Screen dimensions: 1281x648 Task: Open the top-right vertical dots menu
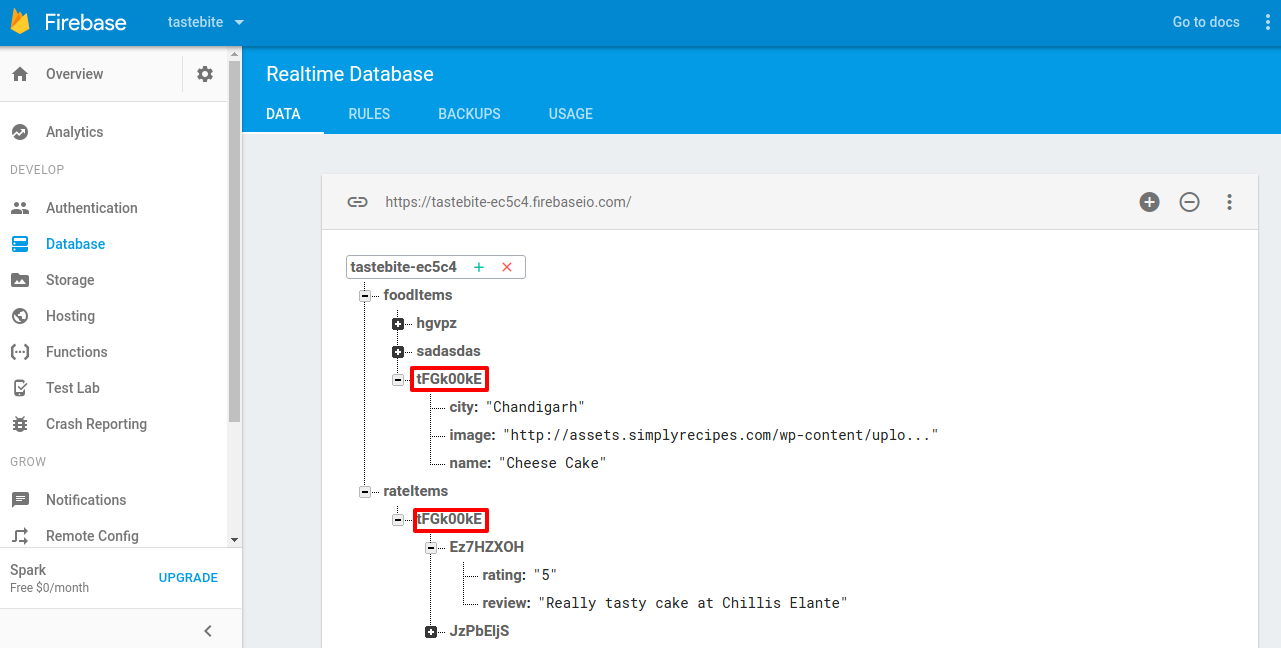tap(1267, 22)
